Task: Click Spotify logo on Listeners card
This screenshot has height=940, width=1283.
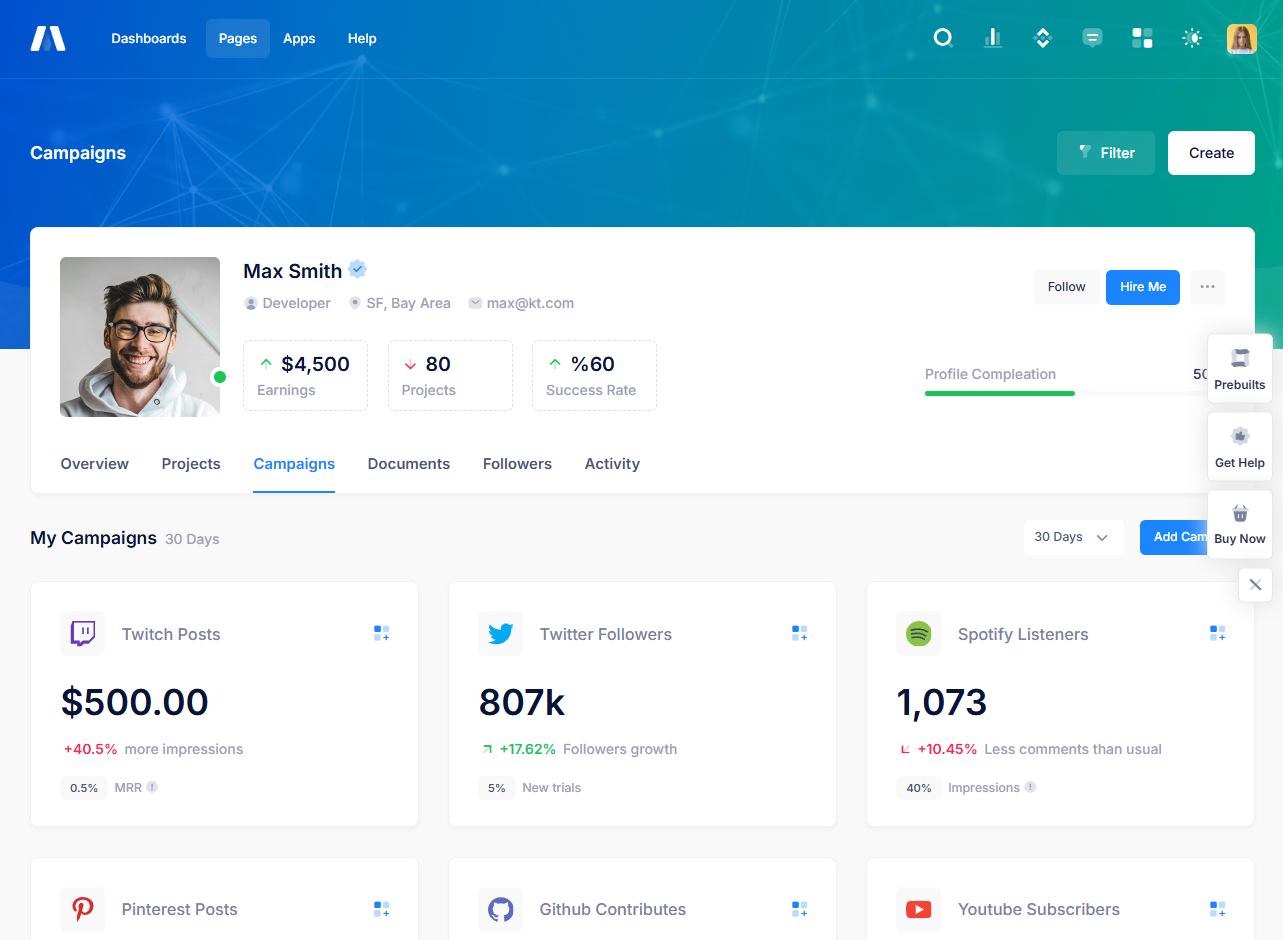Action: pos(919,634)
